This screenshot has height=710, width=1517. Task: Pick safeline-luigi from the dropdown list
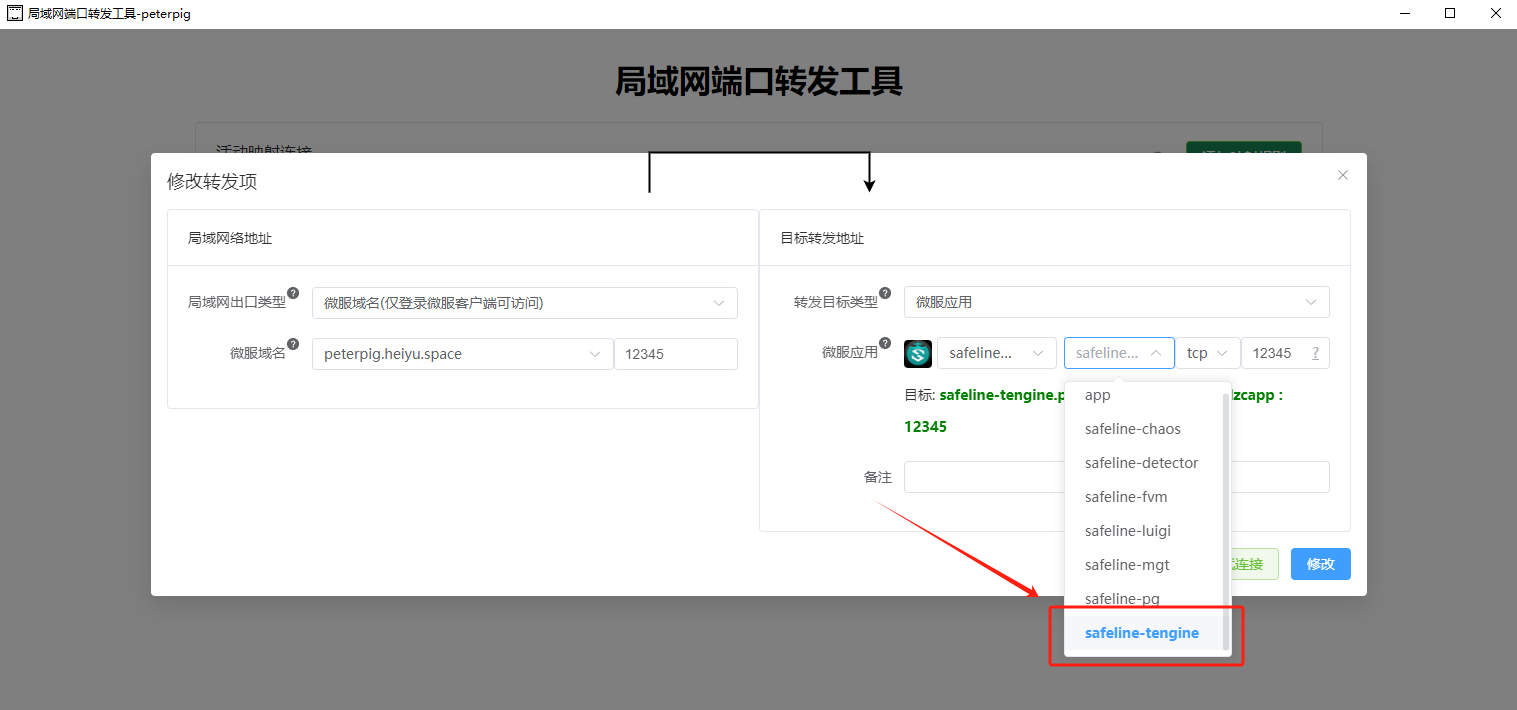[1143, 531]
